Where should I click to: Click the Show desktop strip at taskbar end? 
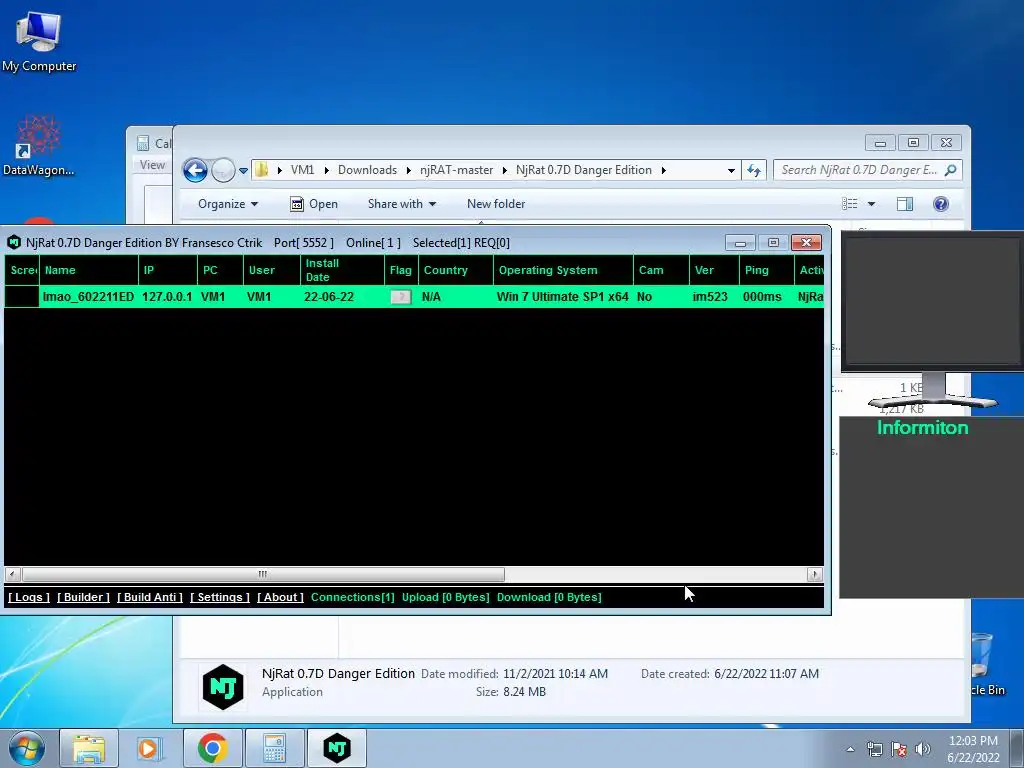point(1019,748)
